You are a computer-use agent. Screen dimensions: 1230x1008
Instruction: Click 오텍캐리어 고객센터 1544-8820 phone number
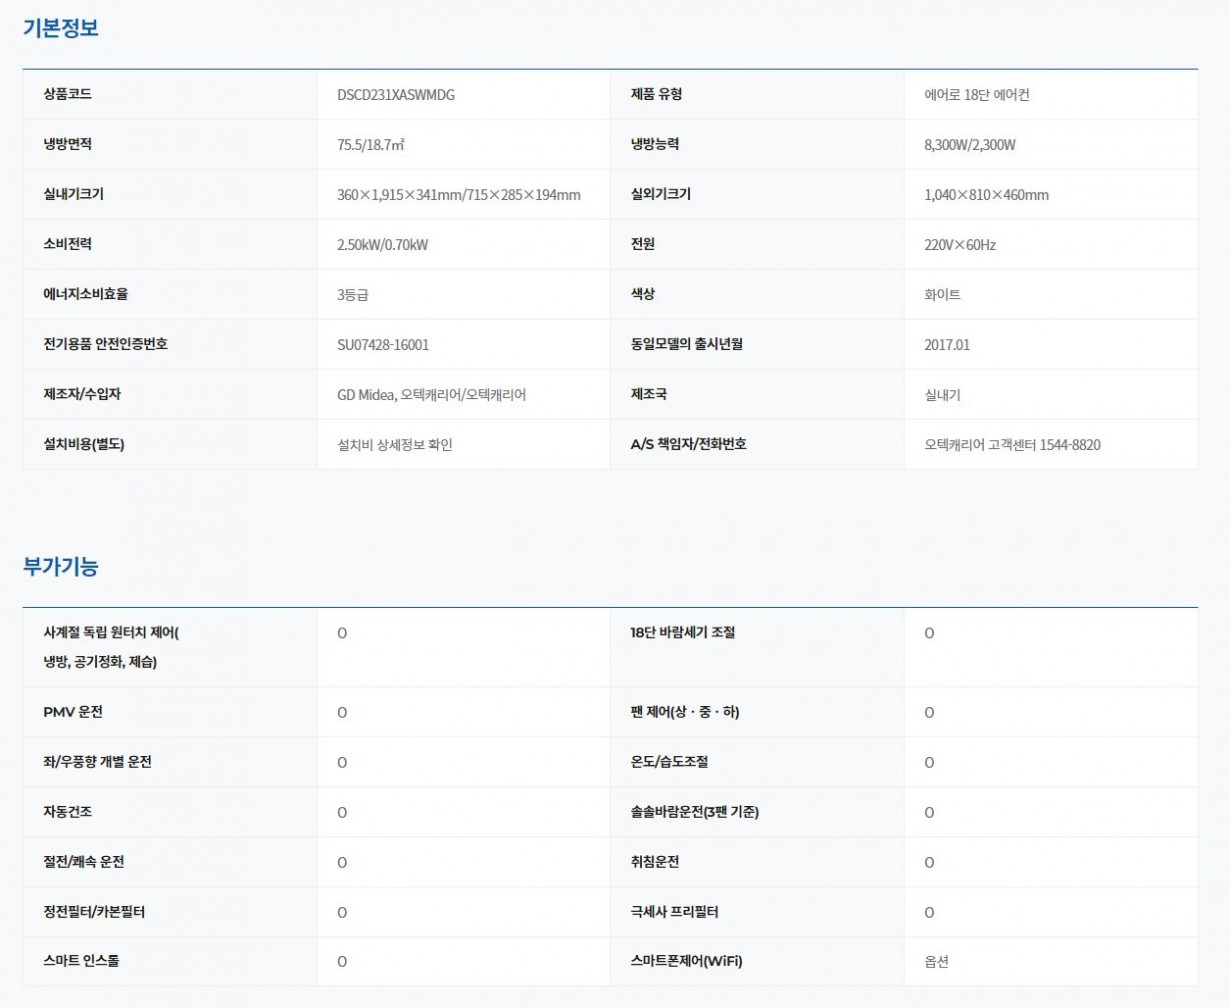click(1012, 445)
